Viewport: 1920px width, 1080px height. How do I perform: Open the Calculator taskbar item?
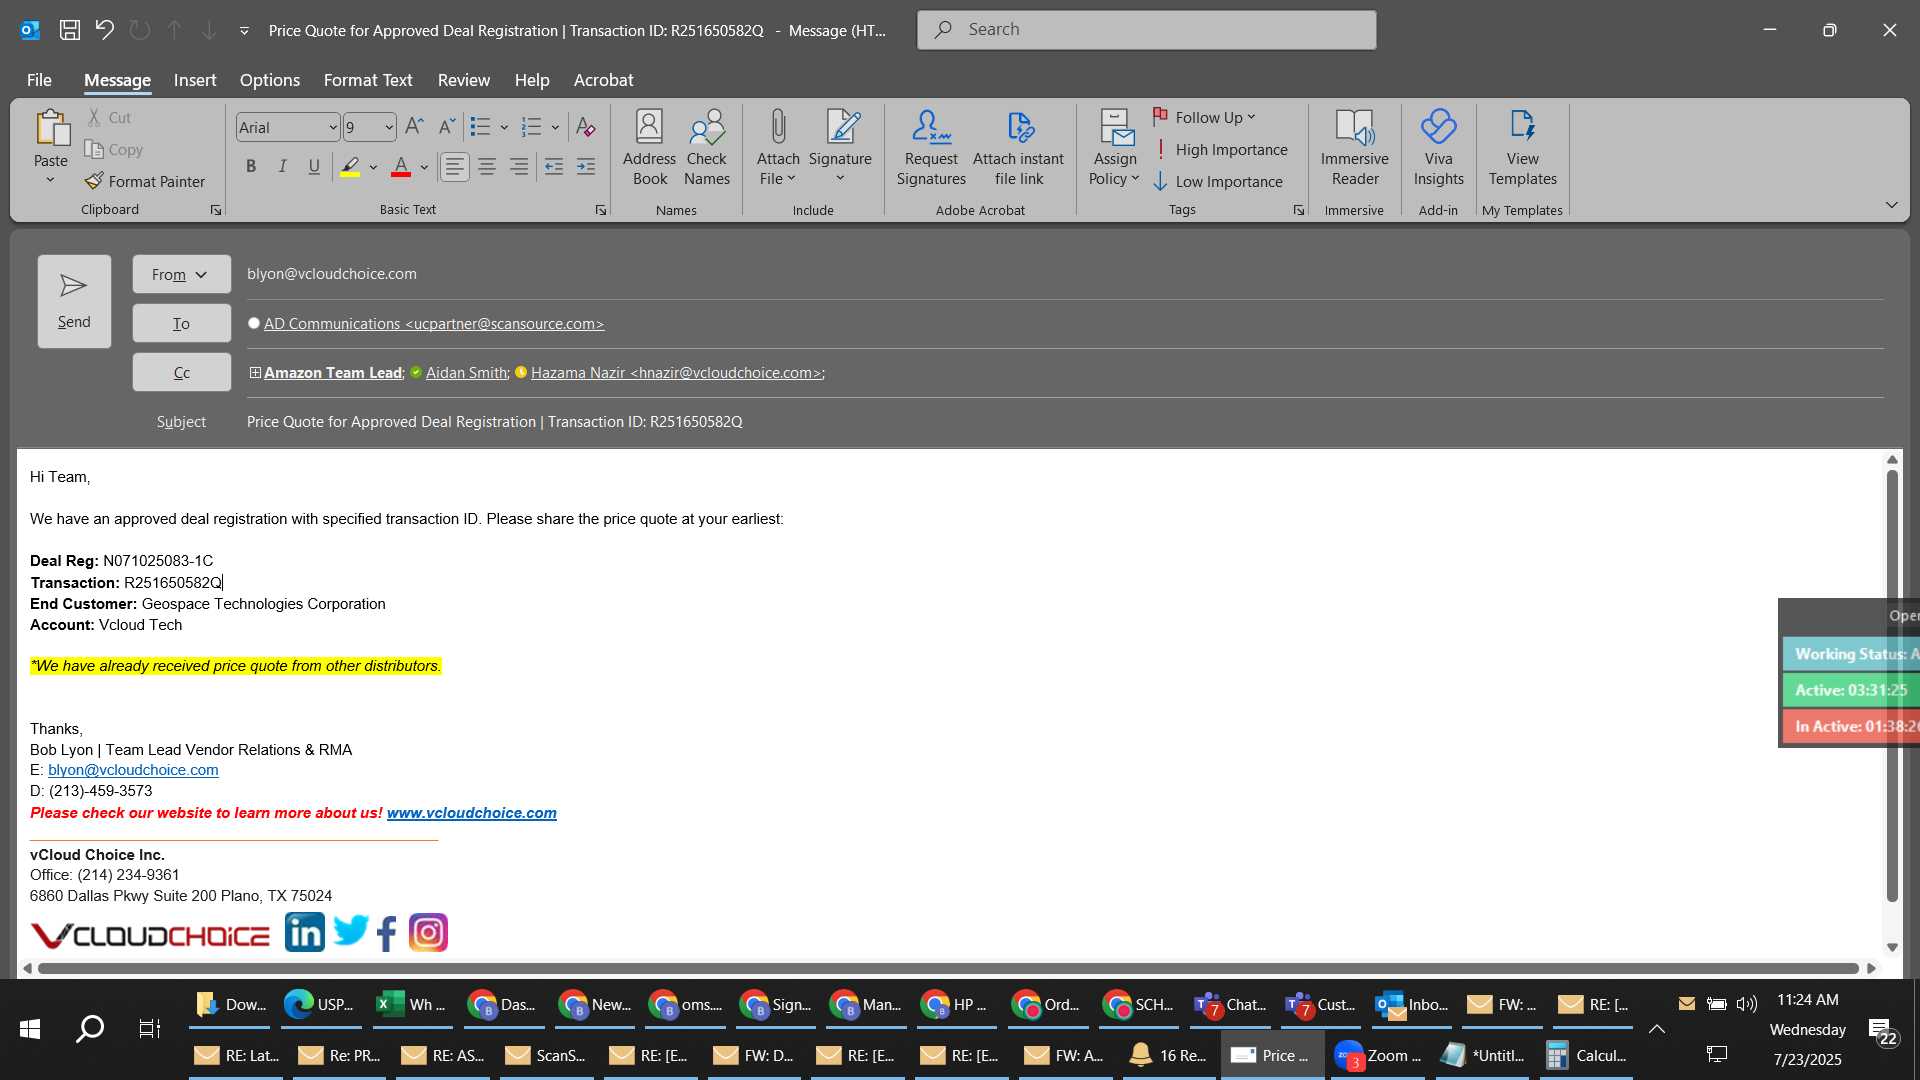tap(1588, 1055)
